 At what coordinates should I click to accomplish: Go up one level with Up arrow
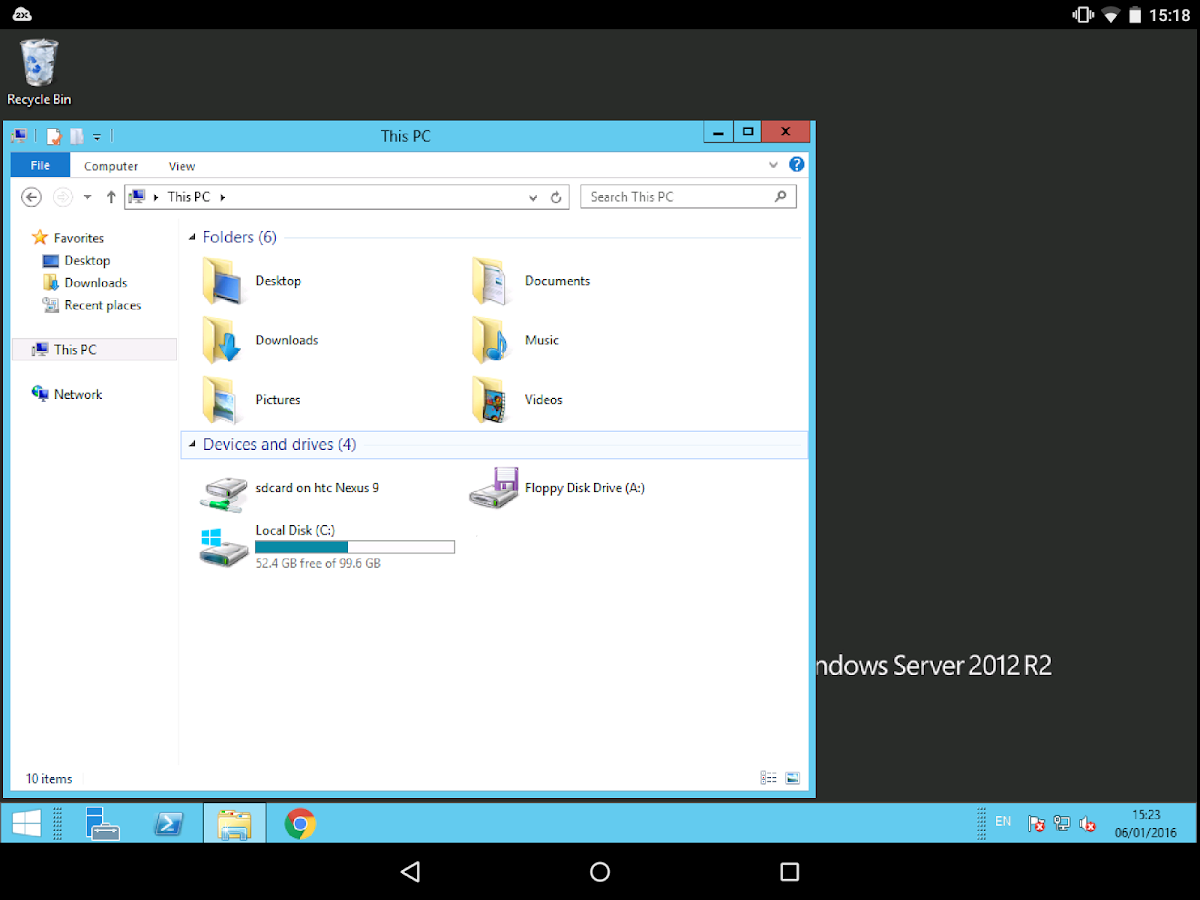[111, 197]
